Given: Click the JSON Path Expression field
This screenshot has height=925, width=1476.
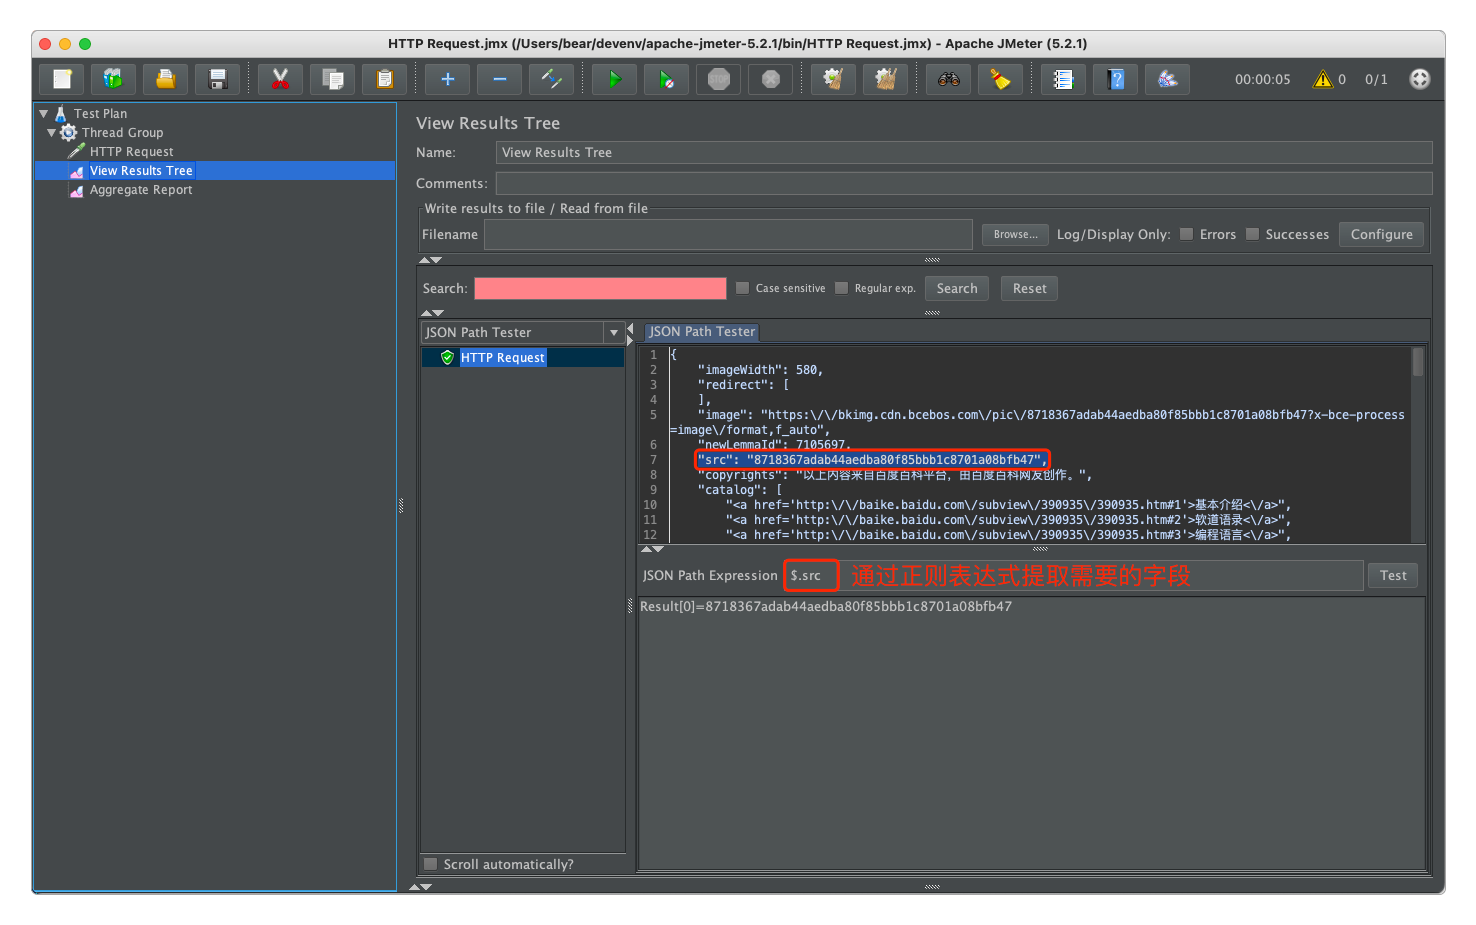Looking at the screenshot, I should click(x=1074, y=575).
